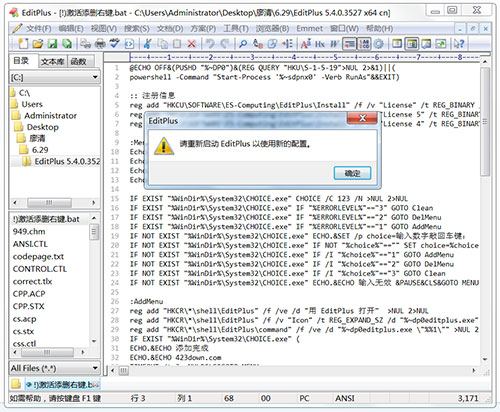The height and width of the screenshot is (412, 500).
Task: Select the 6.29 folder in directory tree
Action: click(x=40, y=150)
